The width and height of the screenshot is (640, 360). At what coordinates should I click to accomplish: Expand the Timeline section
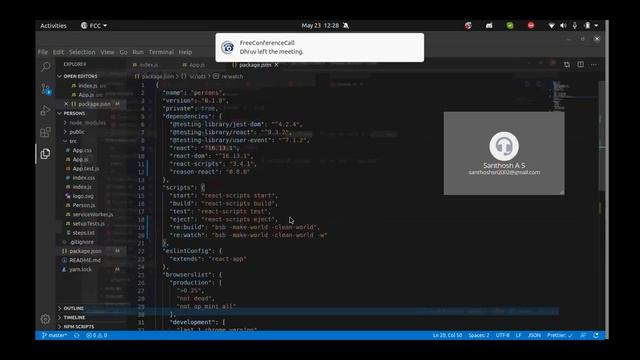(74, 318)
